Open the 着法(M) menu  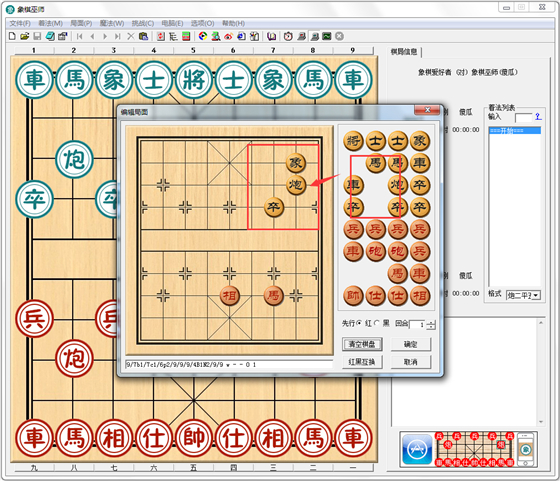point(50,23)
